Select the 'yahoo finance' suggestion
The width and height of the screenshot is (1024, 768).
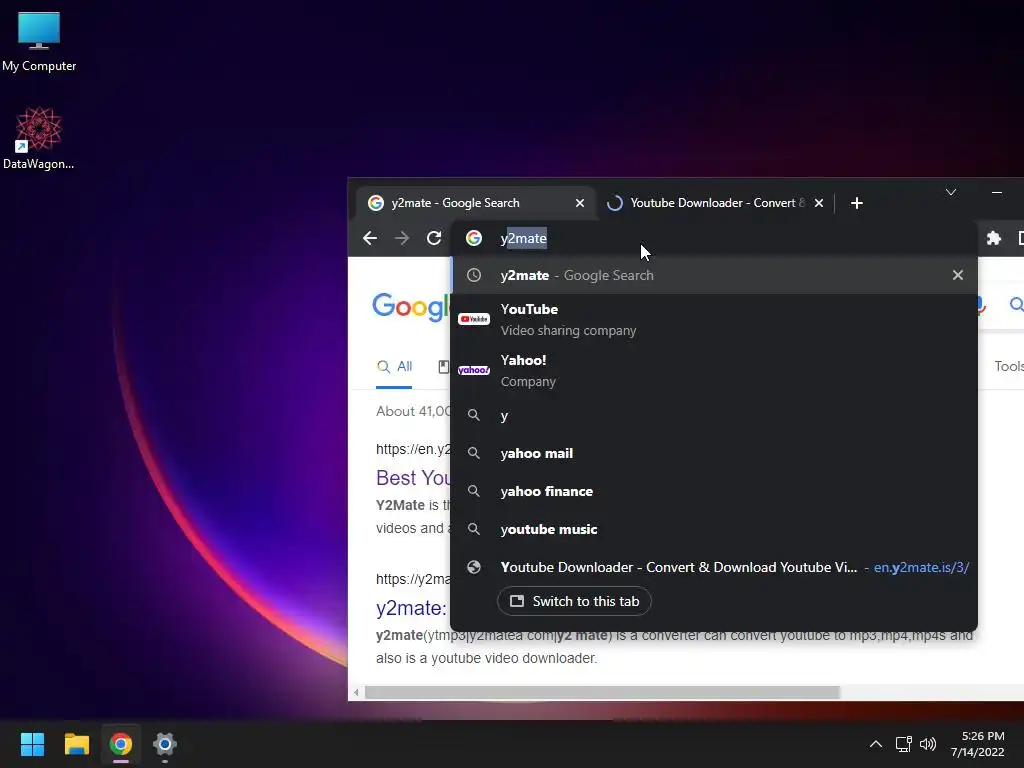714,491
